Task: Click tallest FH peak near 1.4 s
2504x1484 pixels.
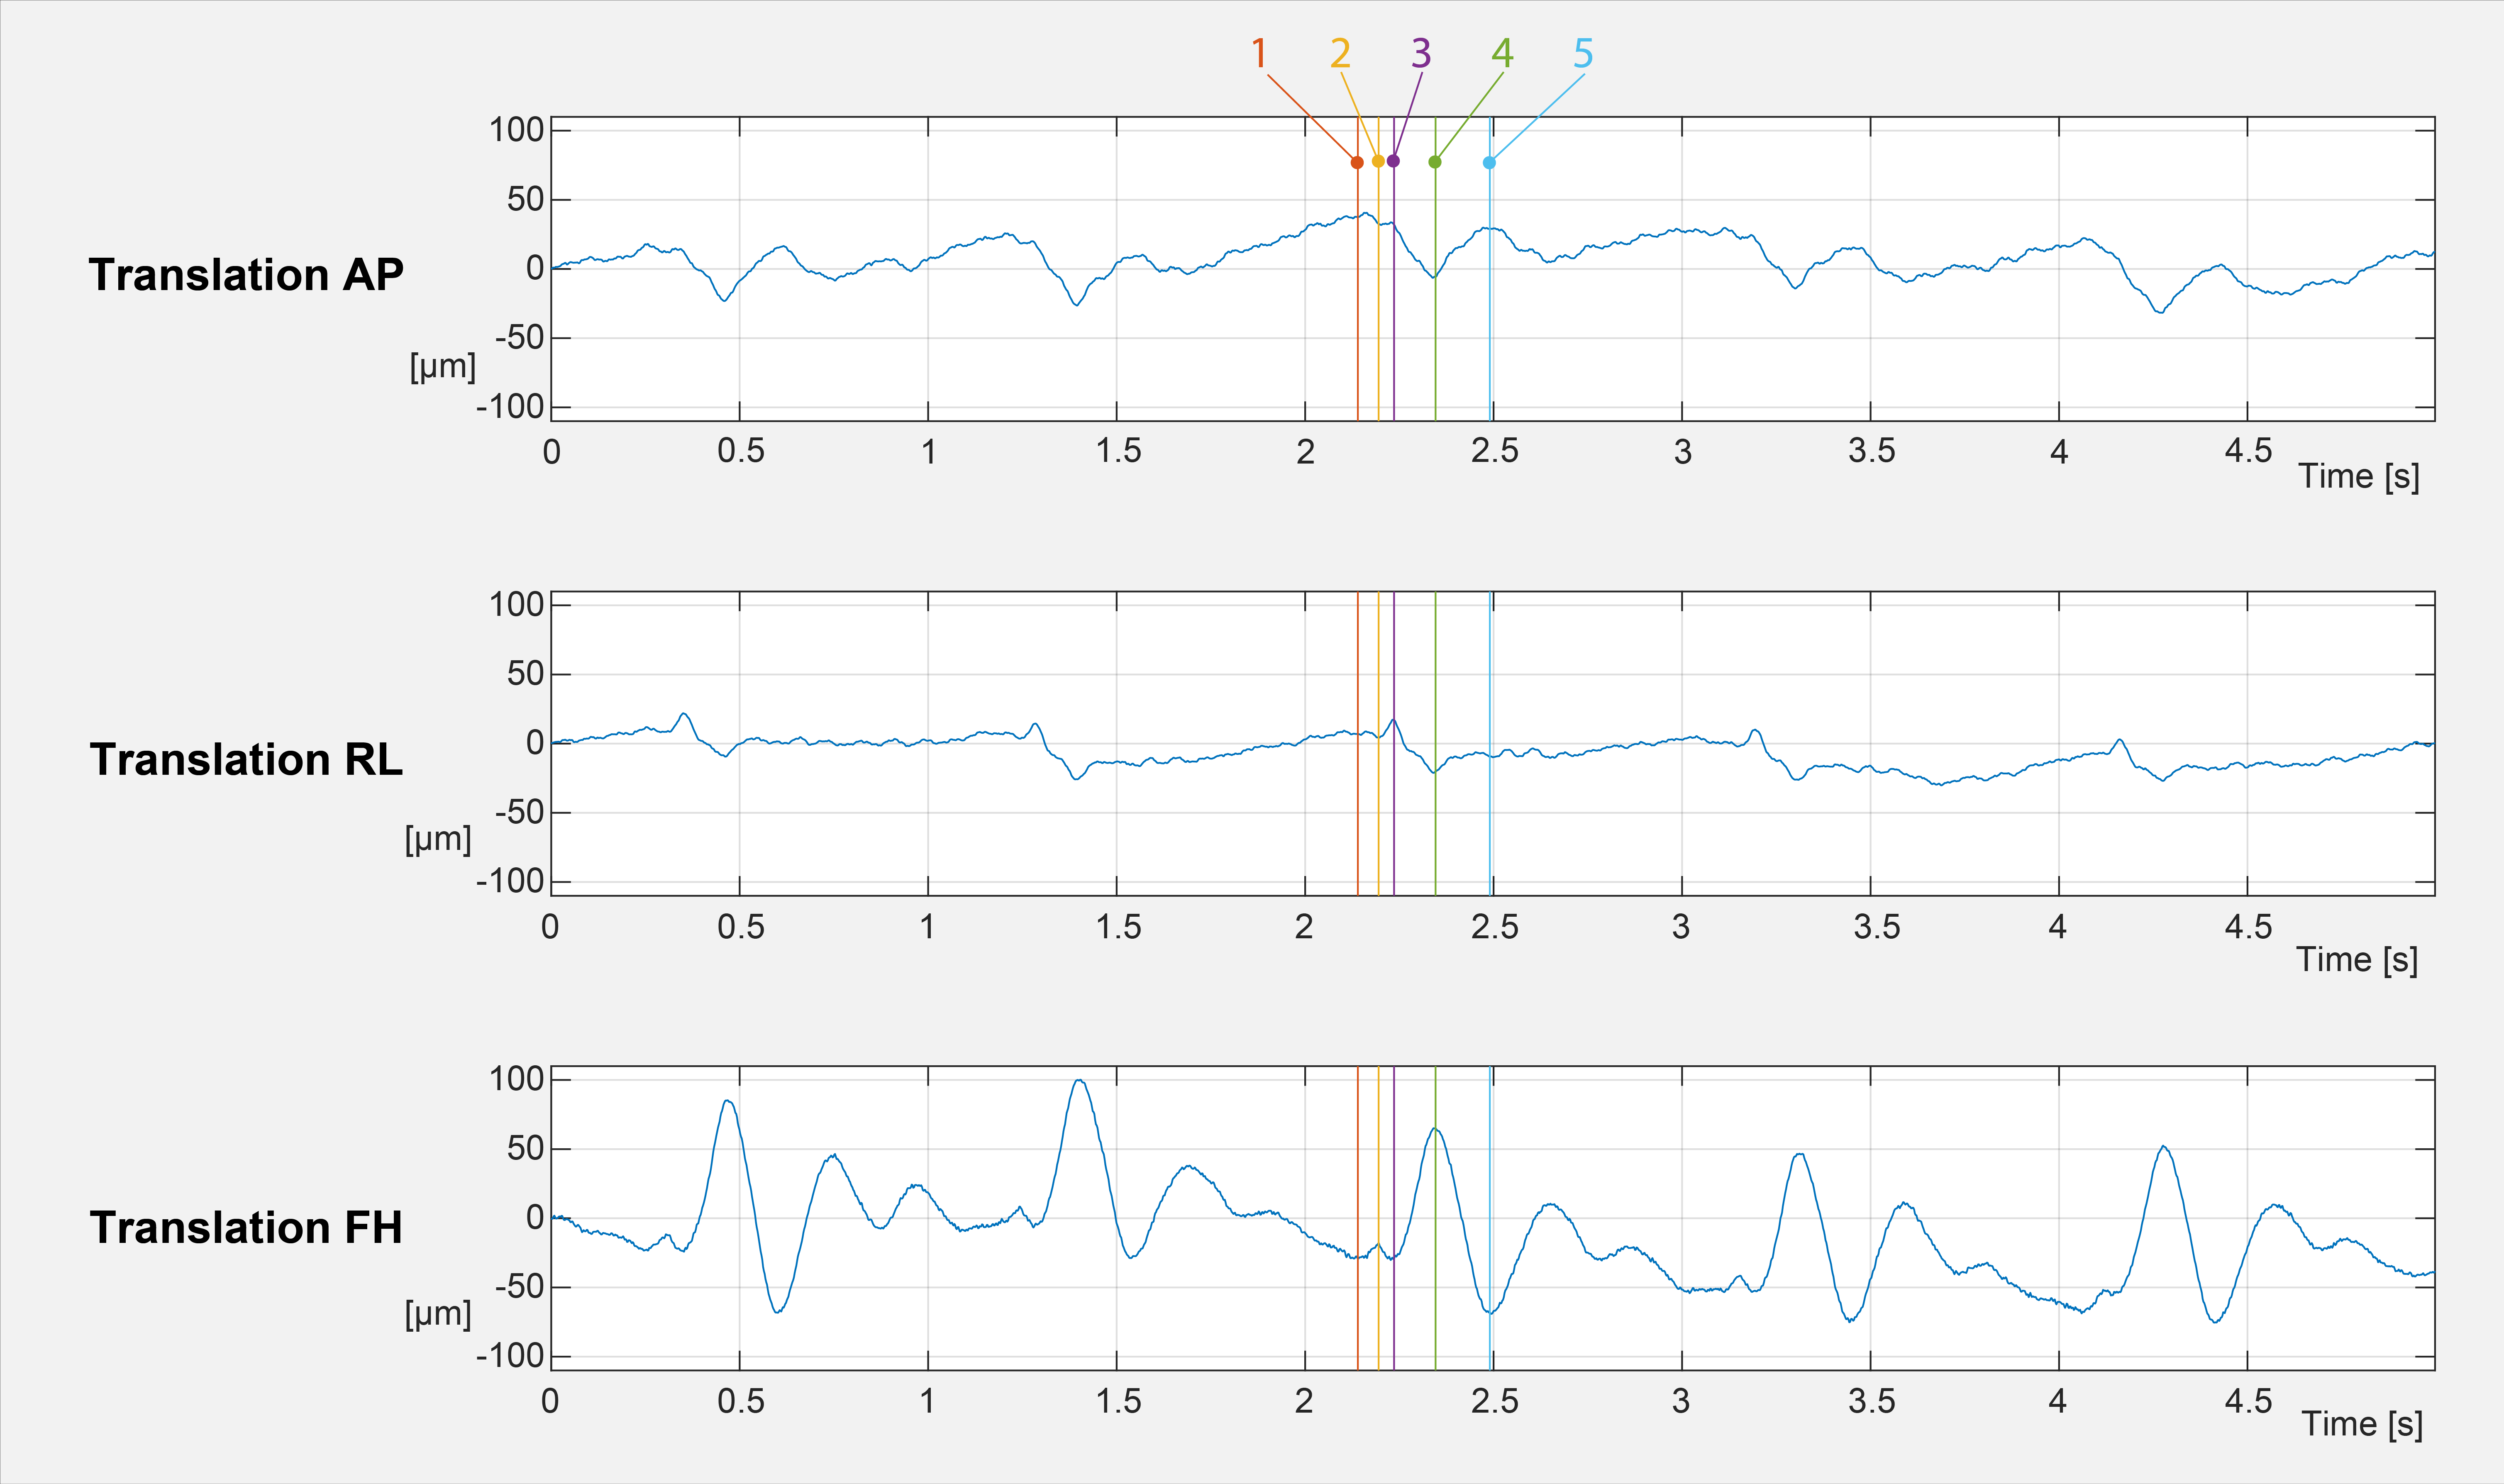Action: [1079, 1080]
